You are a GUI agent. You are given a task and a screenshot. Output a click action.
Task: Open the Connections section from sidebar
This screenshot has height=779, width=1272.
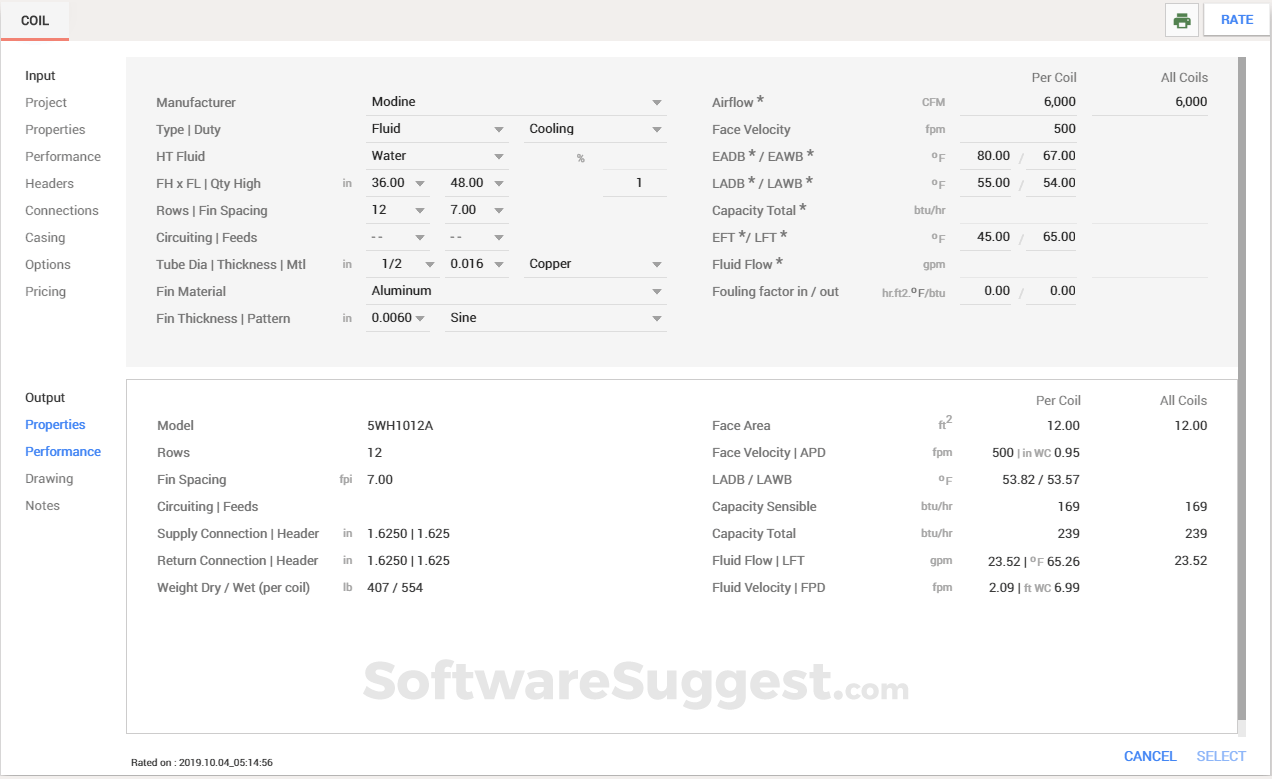pos(62,210)
